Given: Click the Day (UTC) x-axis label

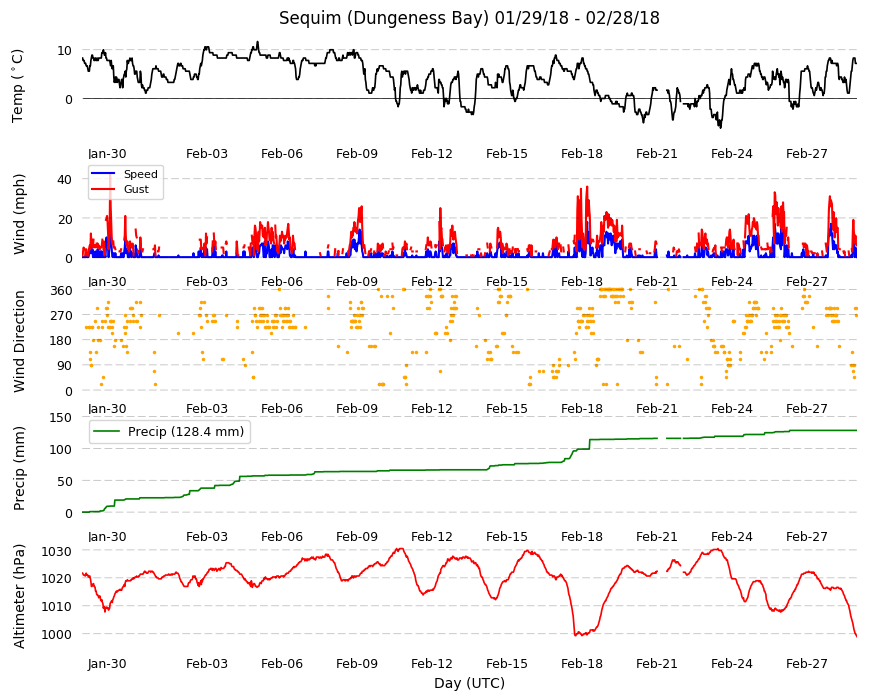Looking at the screenshot, I should point(469,683).
